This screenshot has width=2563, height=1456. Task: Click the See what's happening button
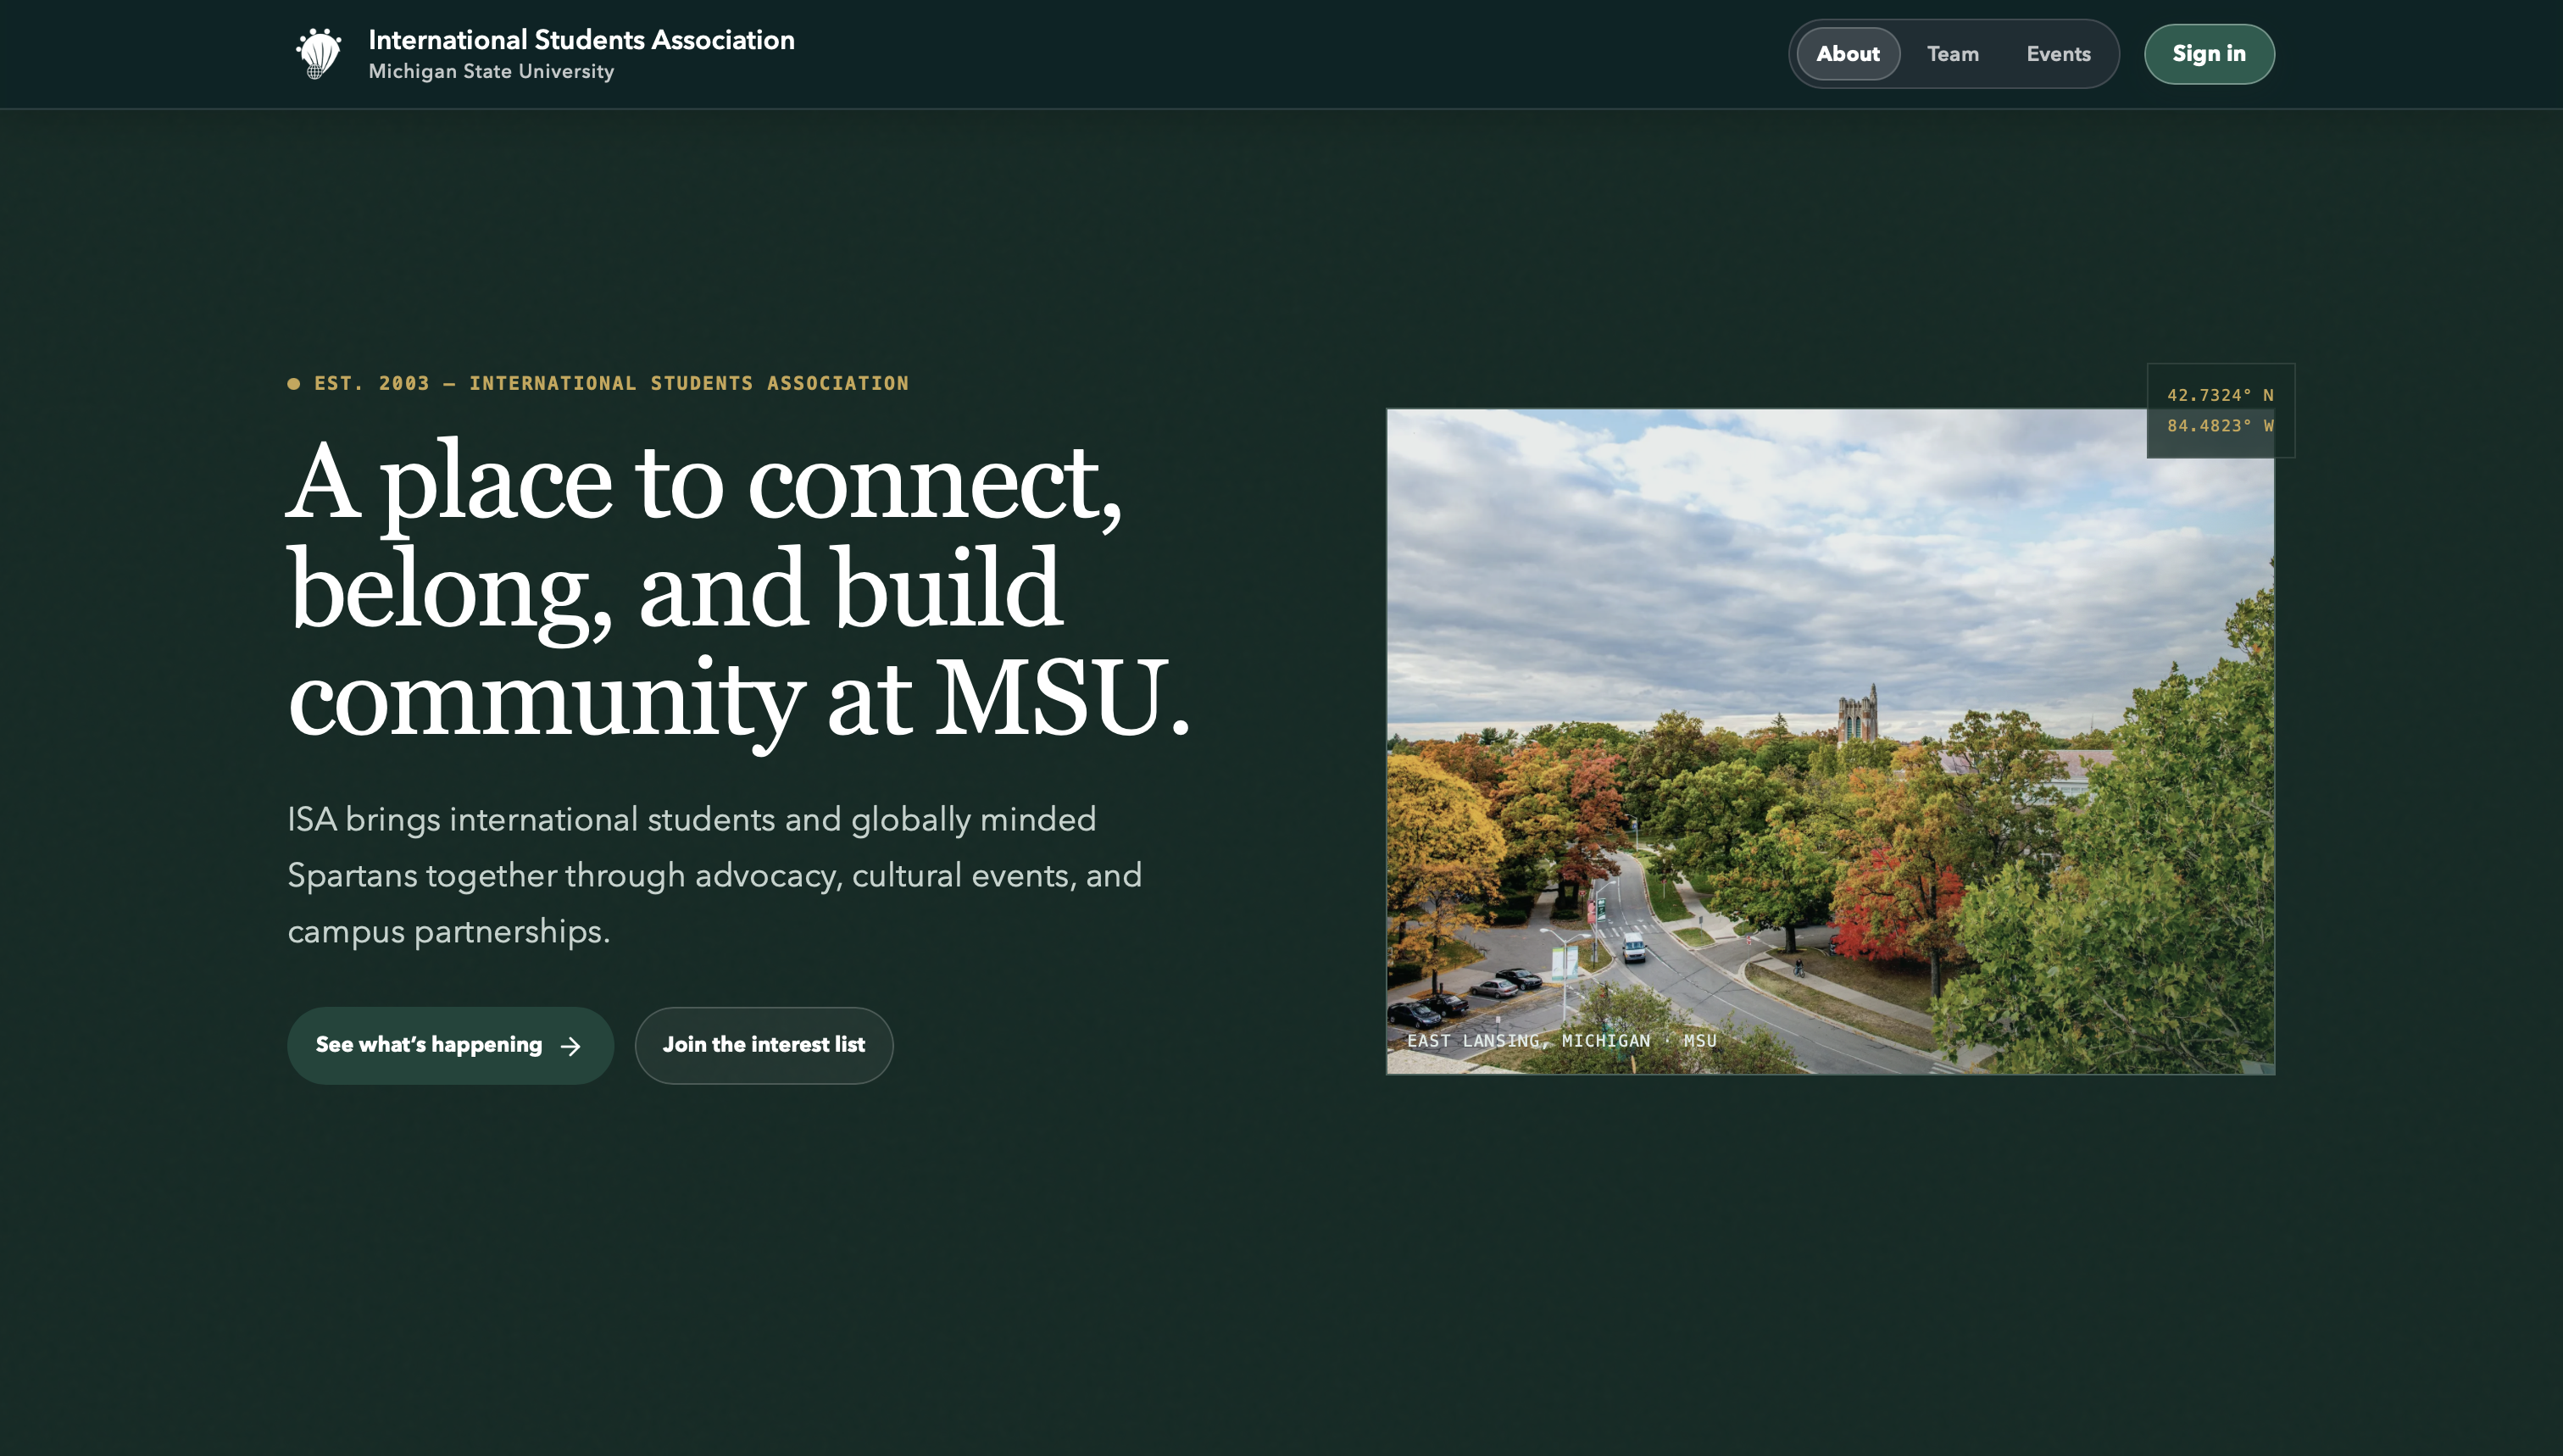450,1045
